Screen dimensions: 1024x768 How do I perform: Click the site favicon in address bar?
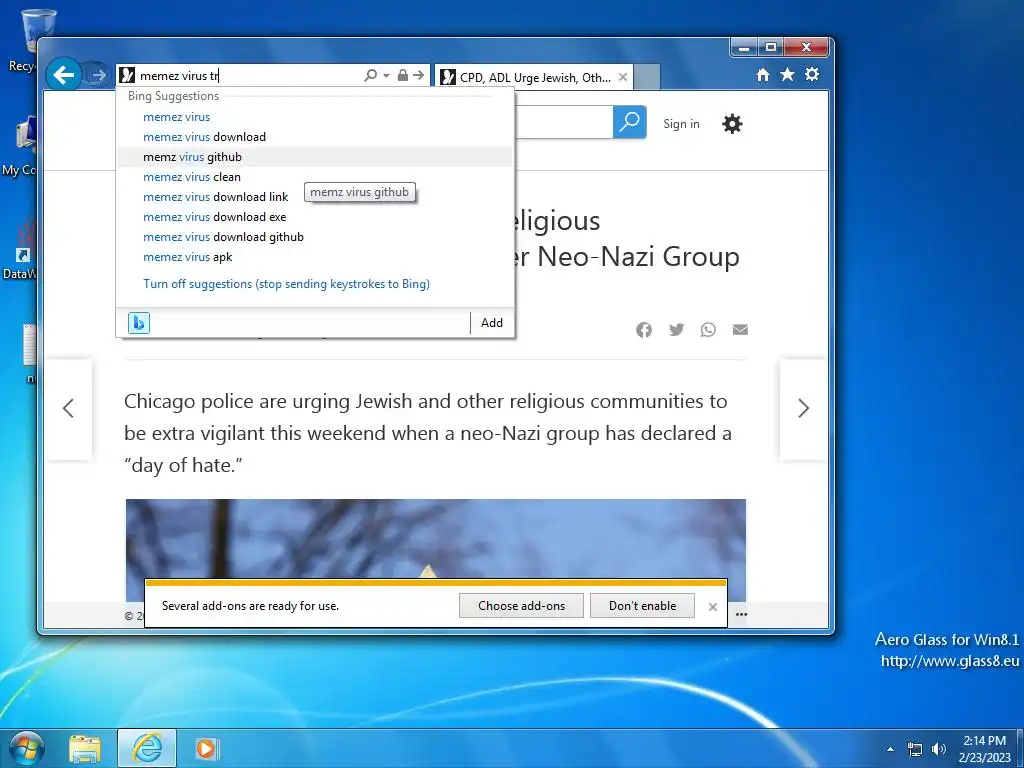127,76
